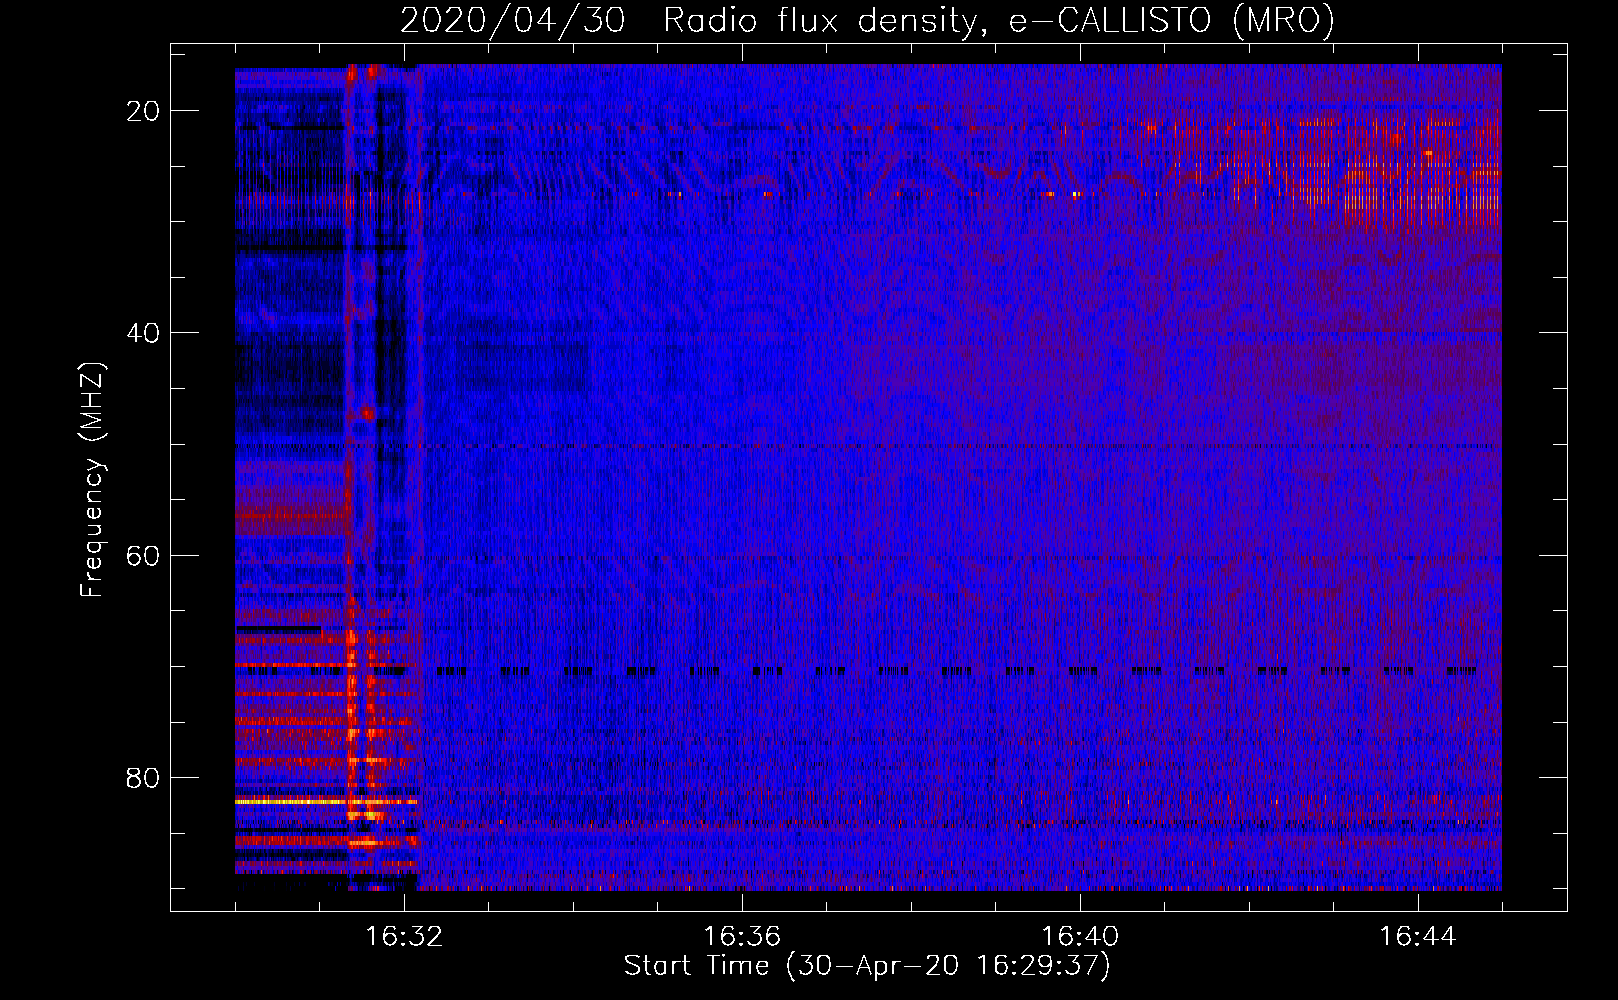Image resolution: width=1618 pixels, height=1000 pixels.
Task: Click the '80' frequency tick label
Action: pyautogui.click(x=143, y=777)
